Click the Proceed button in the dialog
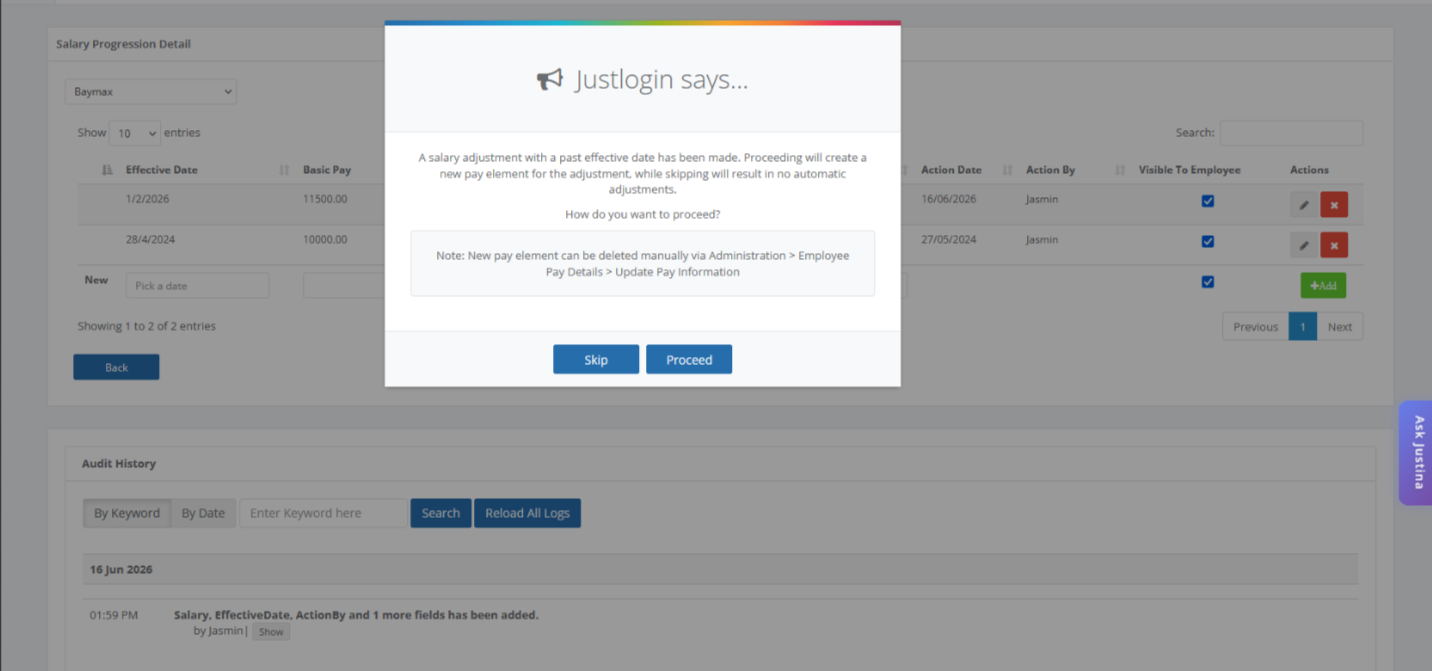 point(689,359)
